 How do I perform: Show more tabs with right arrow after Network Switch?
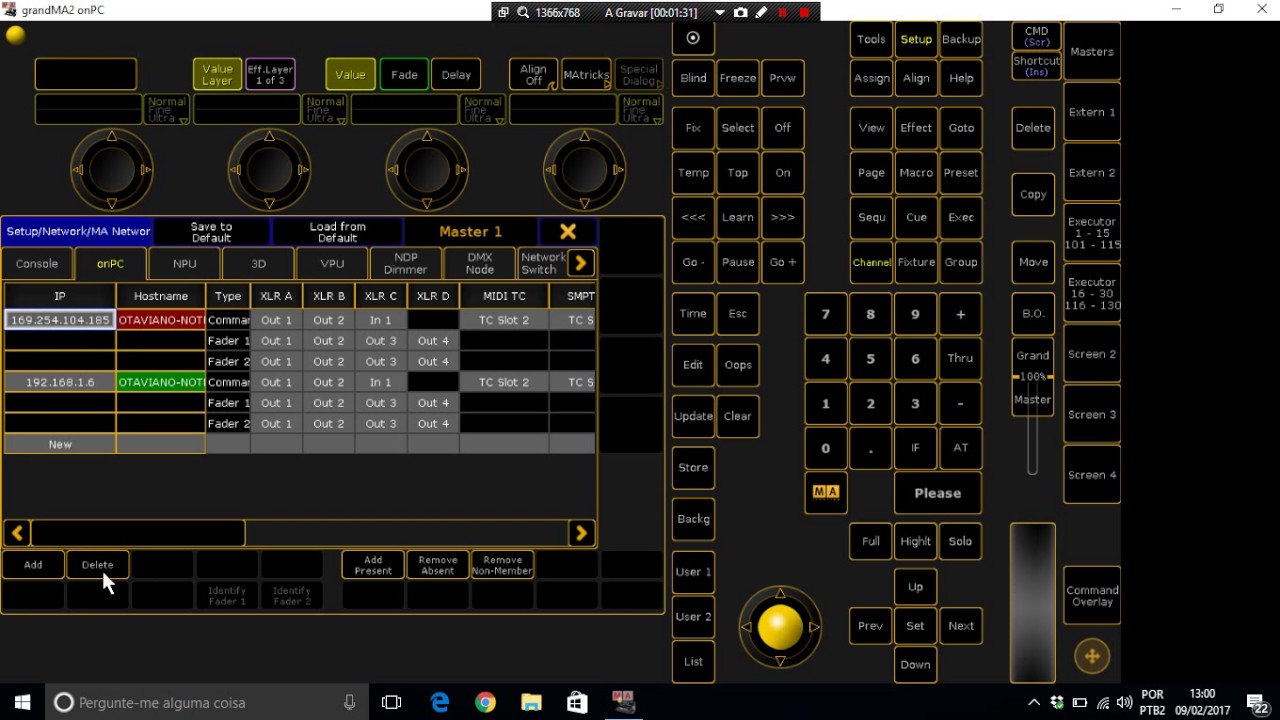(x=581, y=263)
